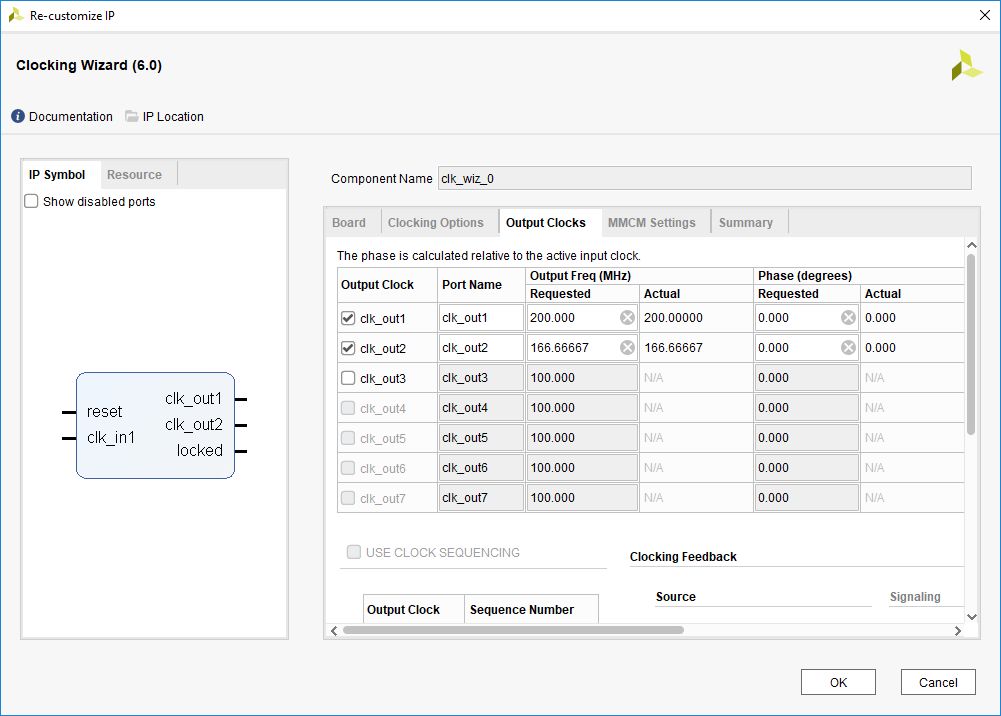Click the IP Location folder icon

pyautogui.click(x=132, y=116)
